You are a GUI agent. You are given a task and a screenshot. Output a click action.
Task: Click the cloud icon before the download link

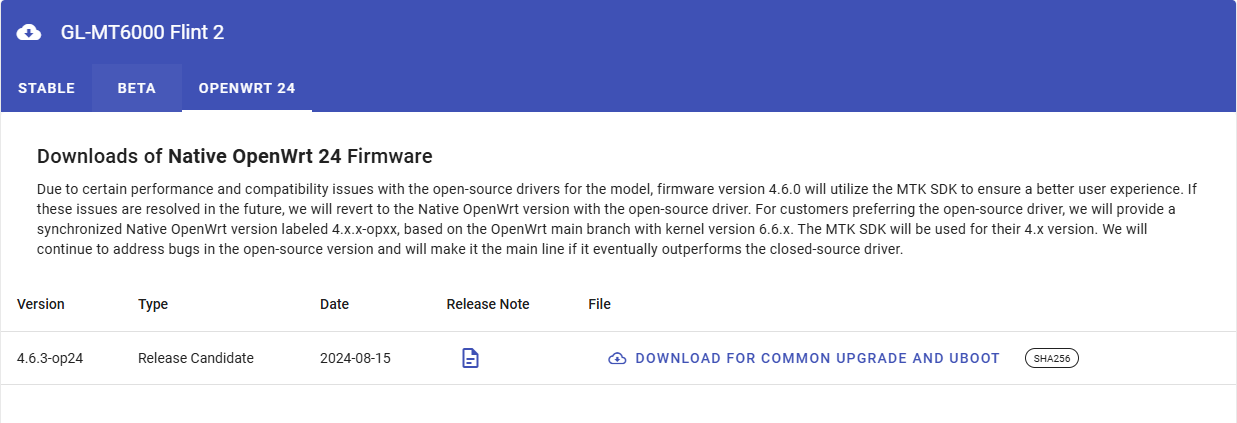[617, 358]
